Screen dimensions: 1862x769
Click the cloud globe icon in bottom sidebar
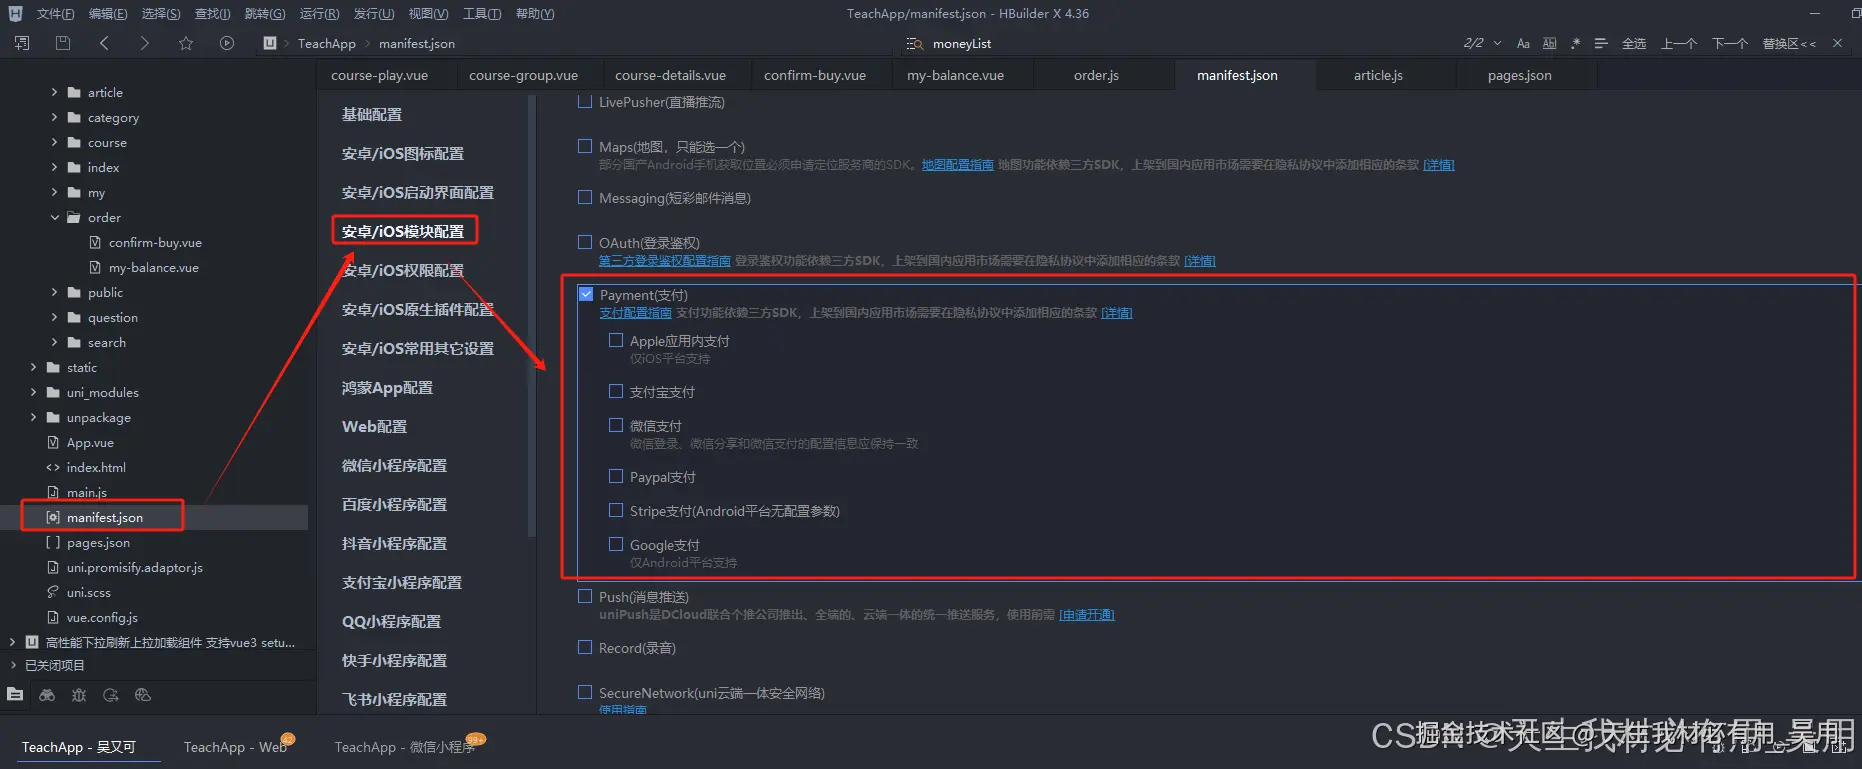point(143,695)
